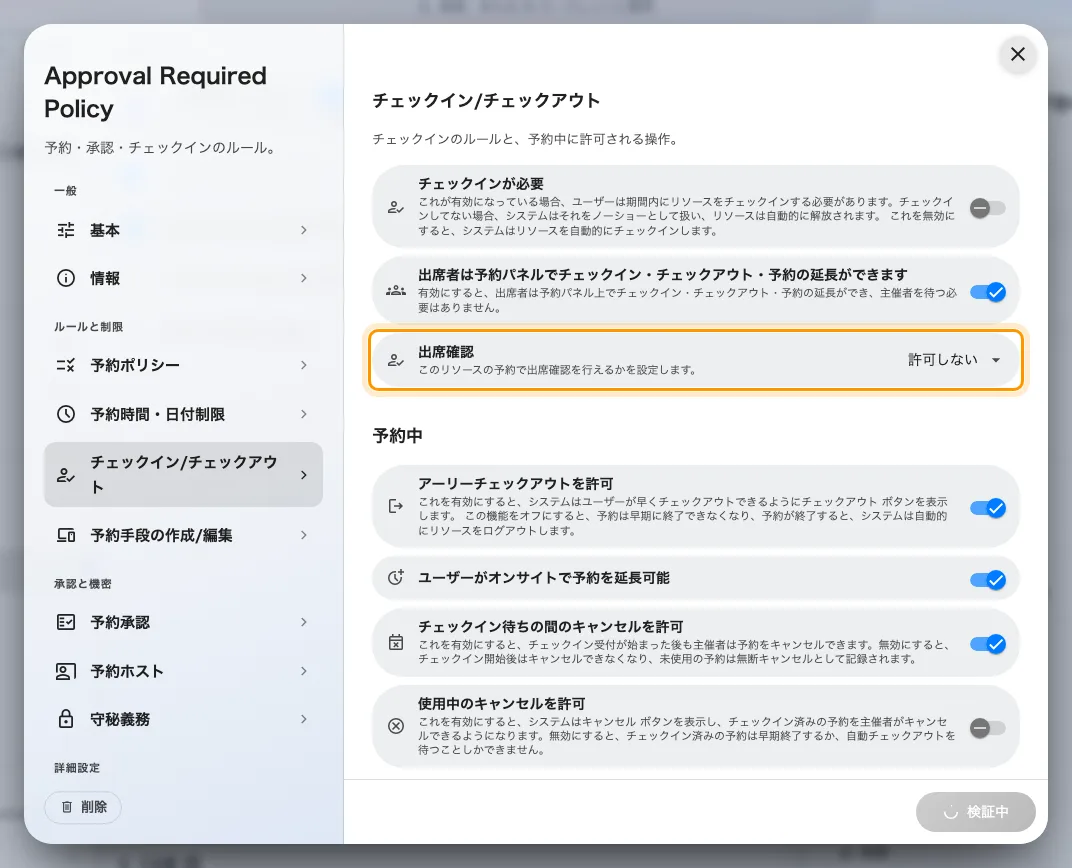Screen dimensions: 1072x868
Task: Enable the チェックインが必要 toggle
Action: coord(987,208)
